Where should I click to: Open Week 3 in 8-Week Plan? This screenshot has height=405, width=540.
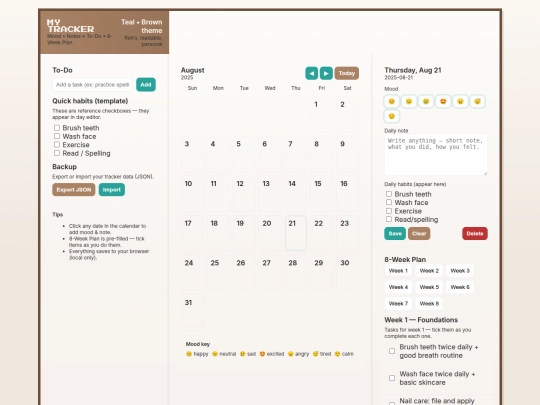point(460,271)
